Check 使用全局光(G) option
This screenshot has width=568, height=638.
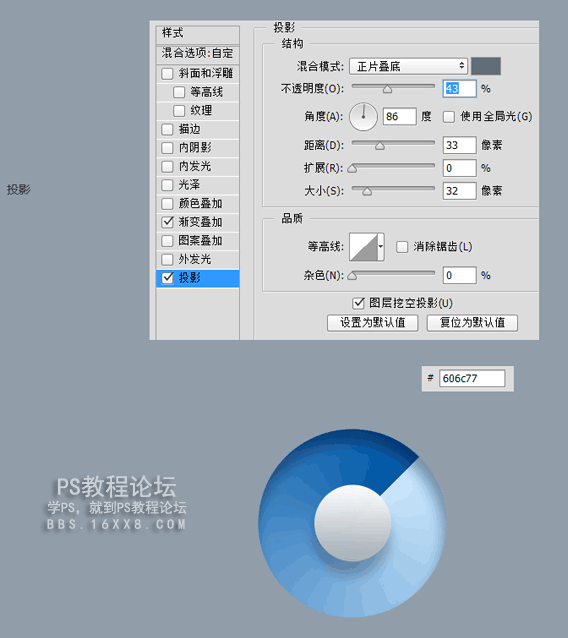click(x=449, y=117)
